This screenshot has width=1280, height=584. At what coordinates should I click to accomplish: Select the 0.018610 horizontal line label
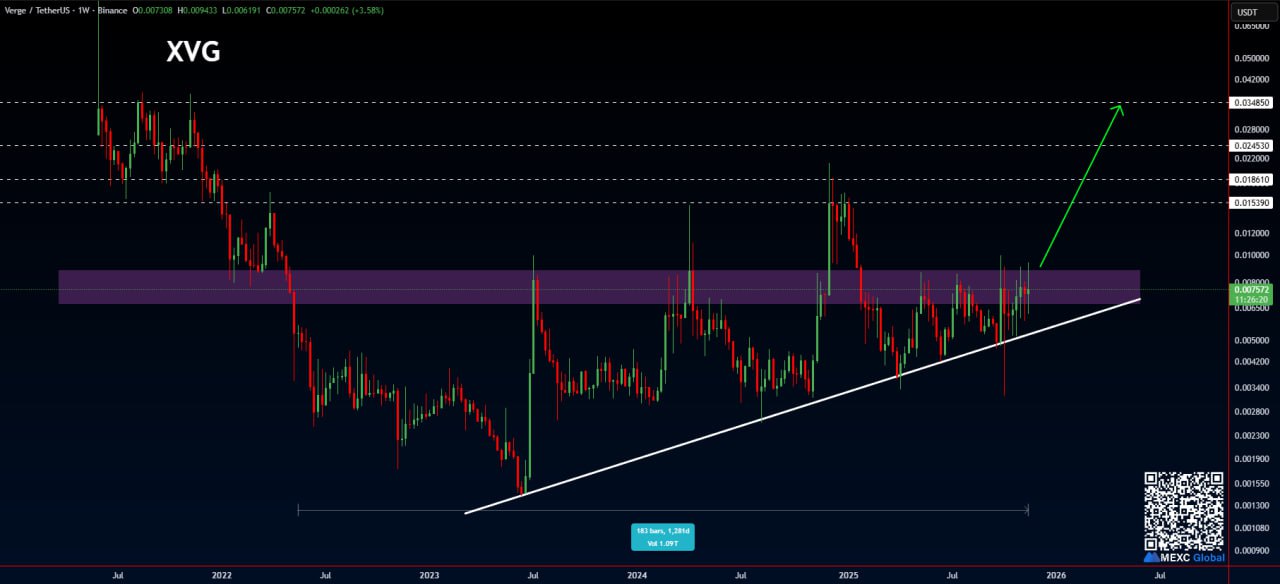pyautogui.click(x=1252, y=179)
